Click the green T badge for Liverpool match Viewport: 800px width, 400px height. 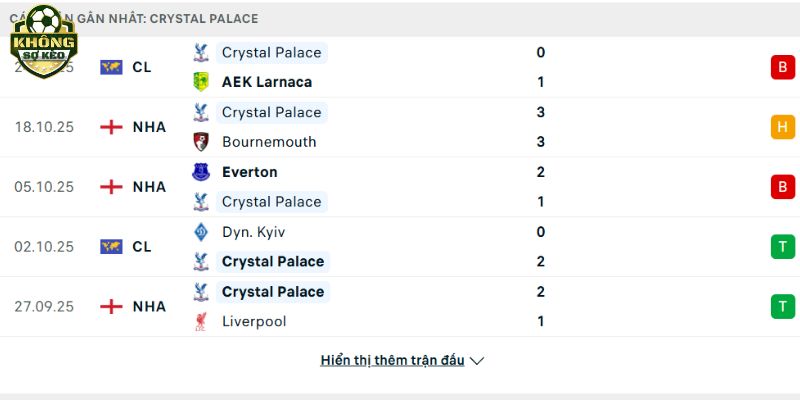click(782, 307)
